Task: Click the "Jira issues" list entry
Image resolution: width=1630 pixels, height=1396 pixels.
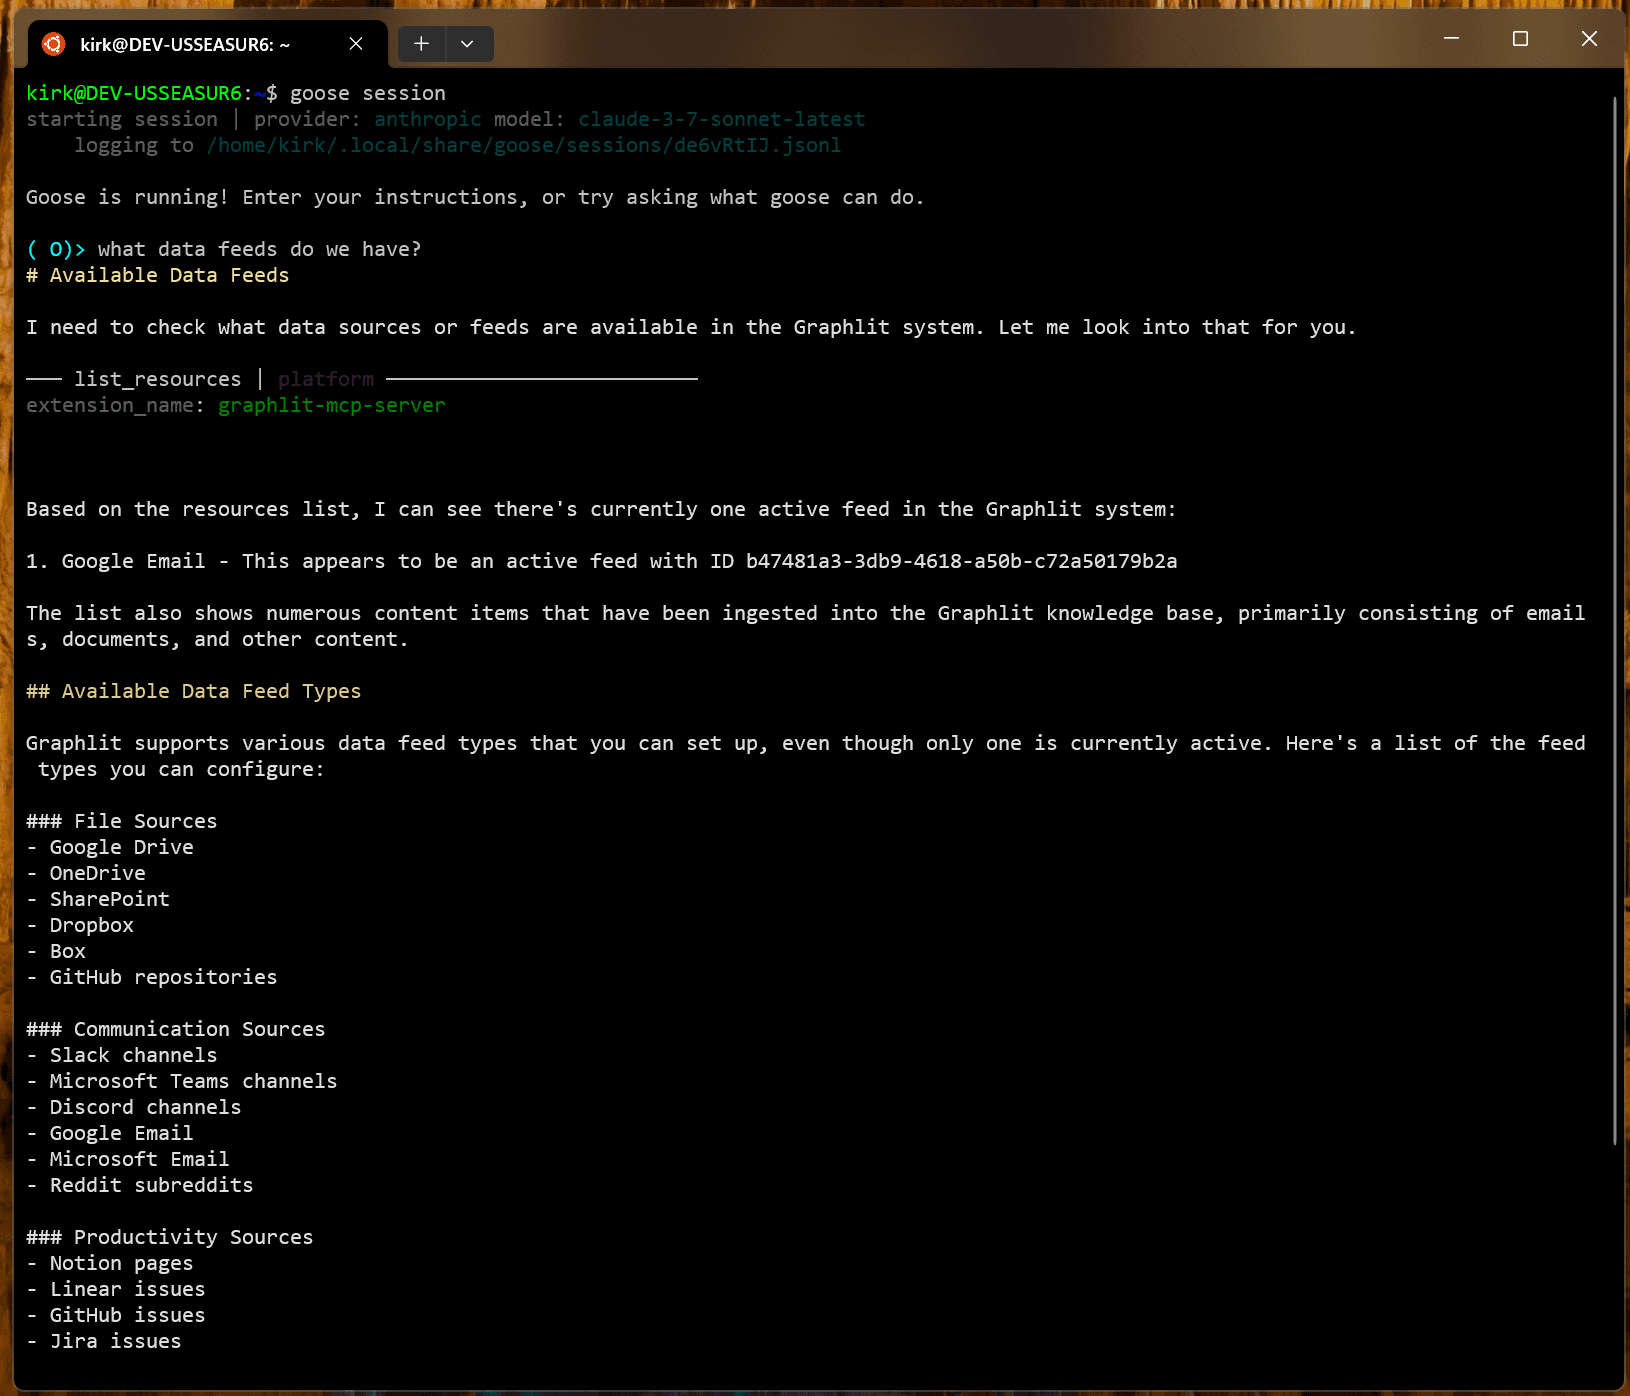Action: pos(115,1341)
